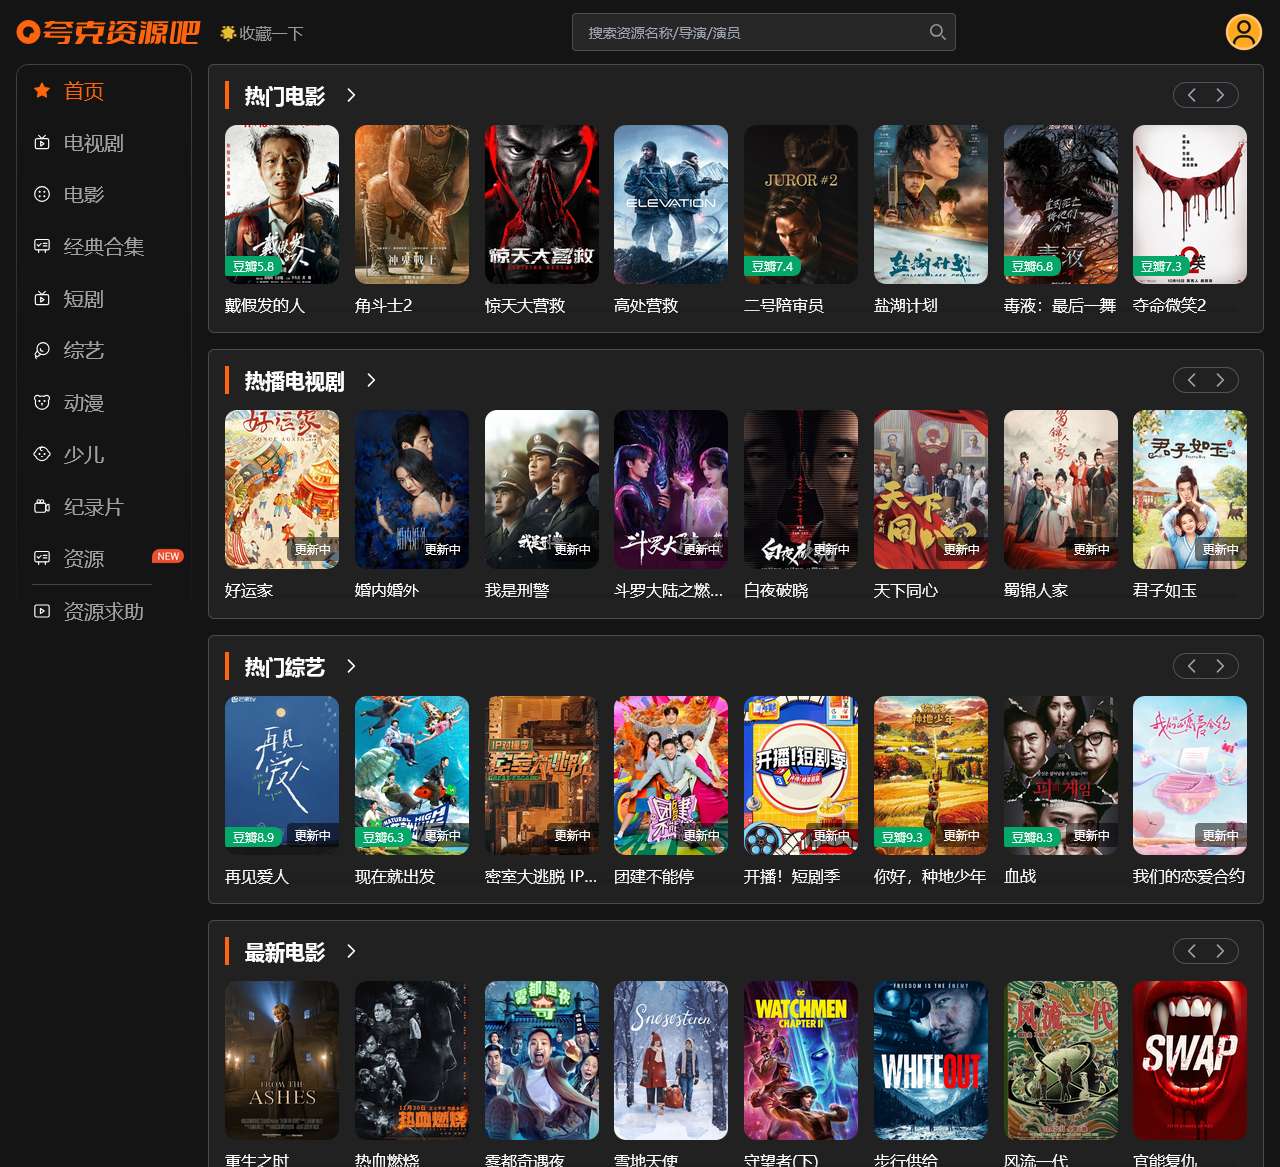Screen dimensions: 1280x1167
Task: Open the WHITEOUT 步行供给 movie poster
Action: pos(931,1060)
